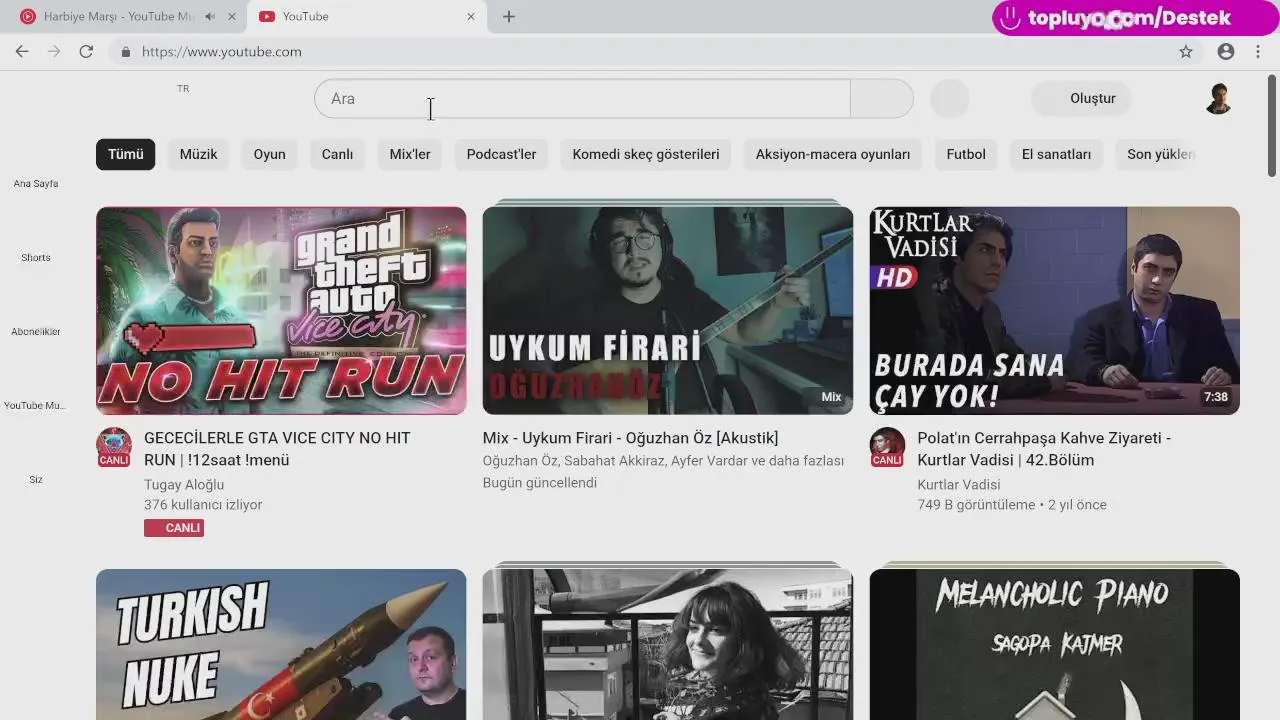Bookmark this page with the star
Image resolution: width=1280 pixels, height=720 pixels.
coord(1186,52)
